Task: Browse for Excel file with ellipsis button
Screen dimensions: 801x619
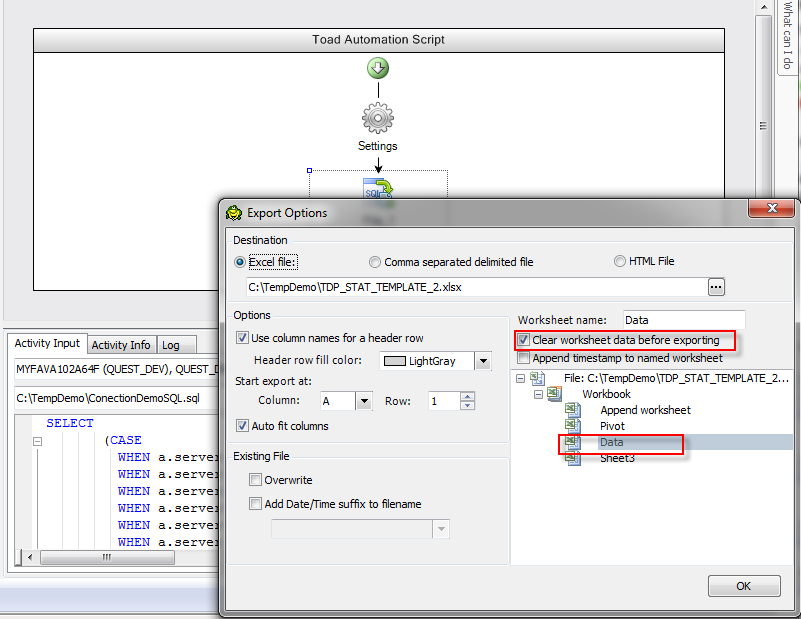Action: click(x=716, y=287)
